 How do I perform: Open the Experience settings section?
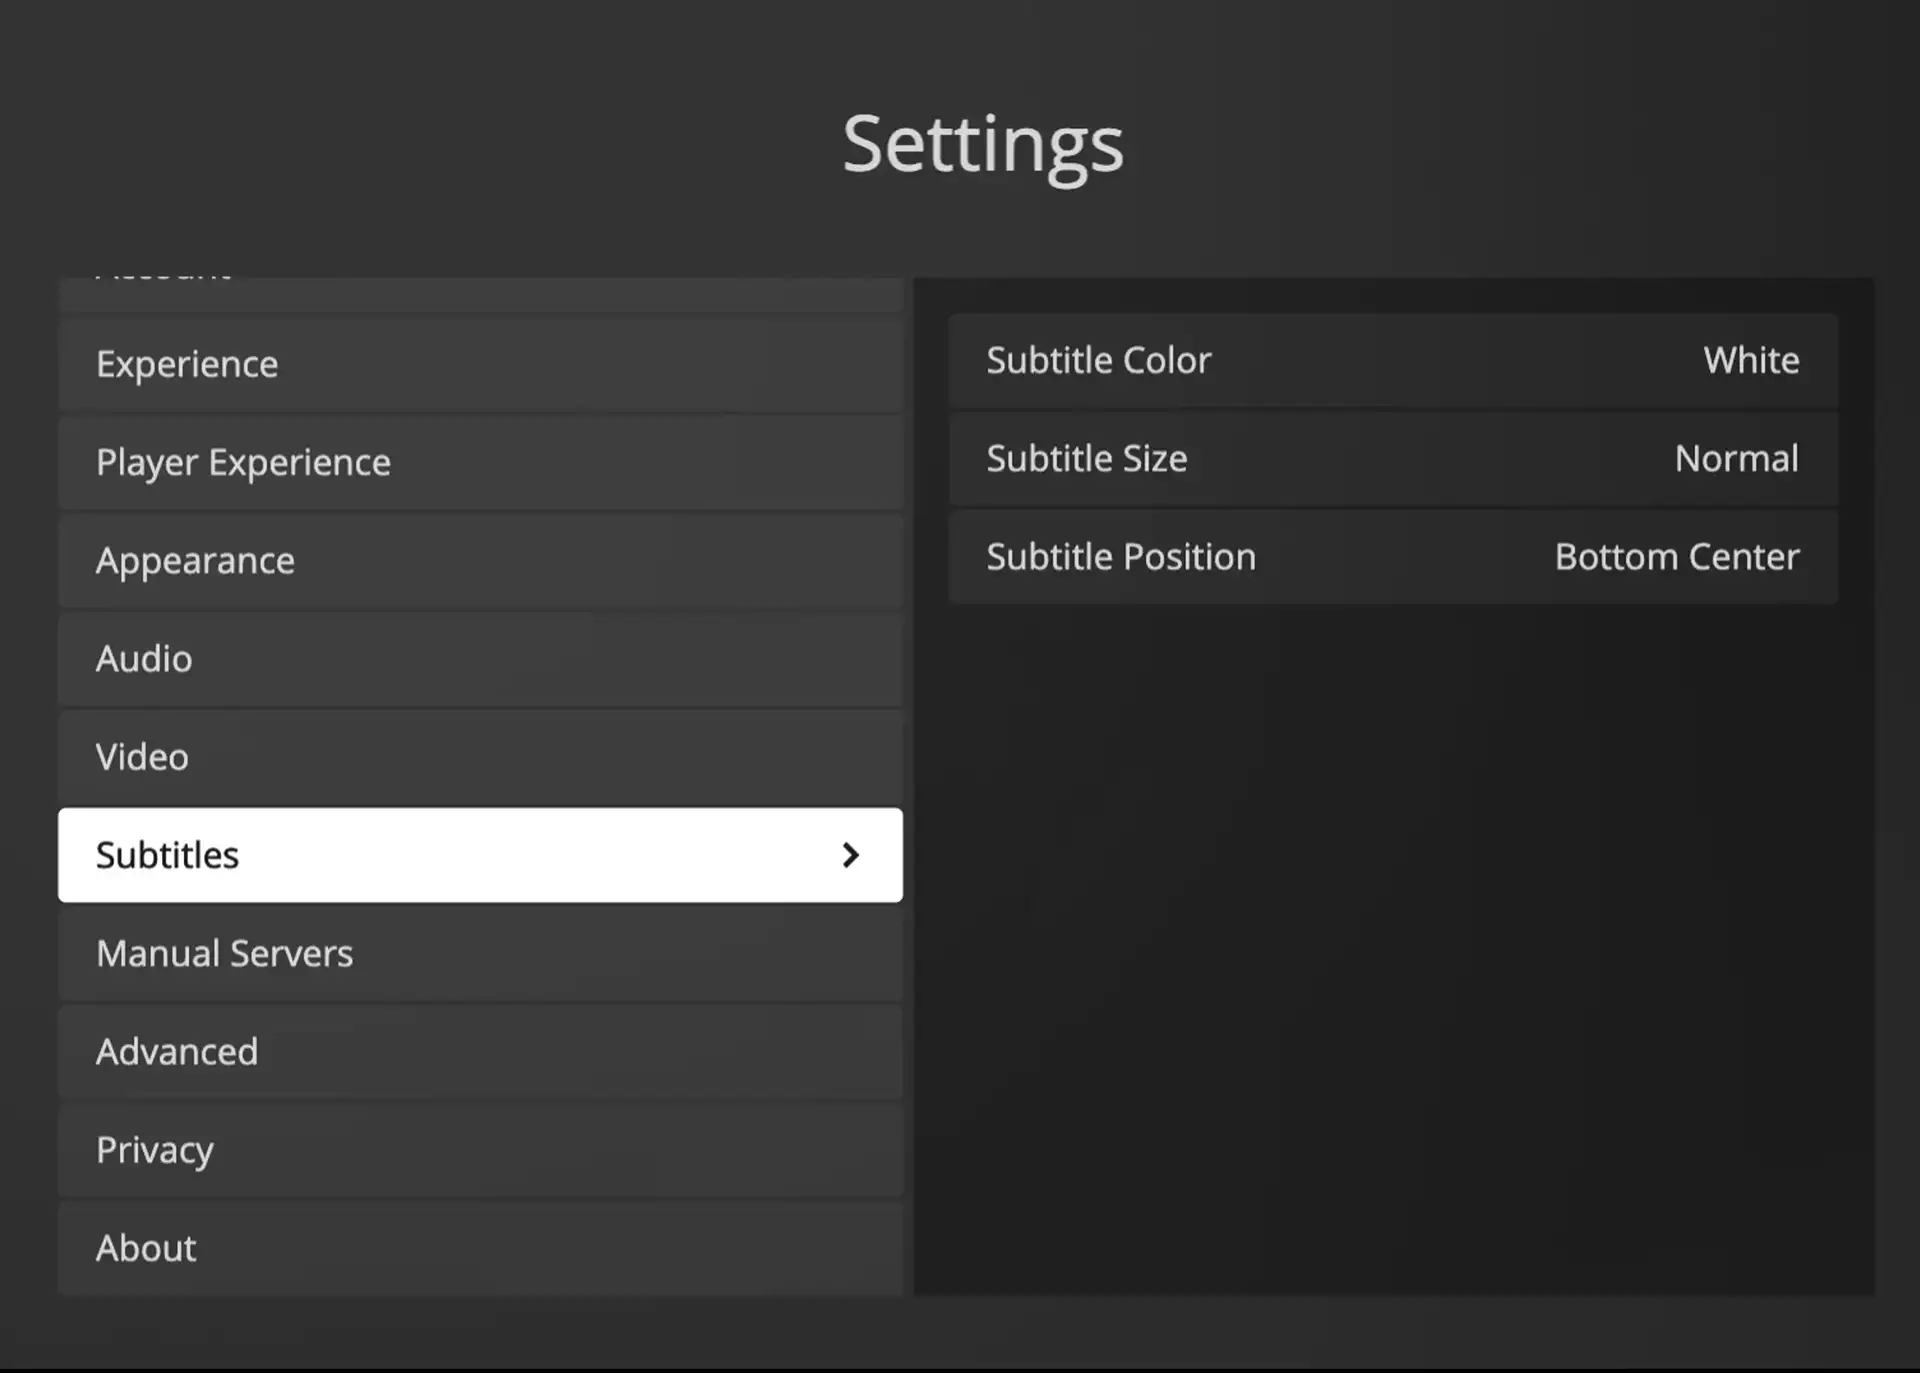480,364
